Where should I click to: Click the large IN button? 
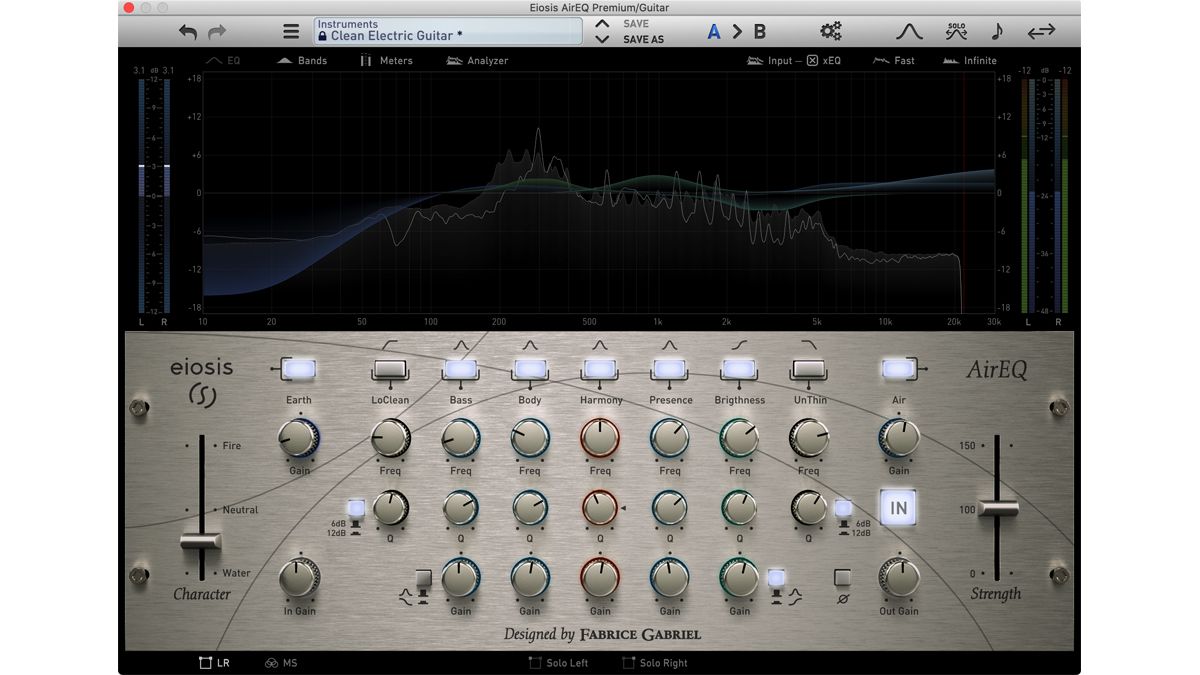[897, 508]
